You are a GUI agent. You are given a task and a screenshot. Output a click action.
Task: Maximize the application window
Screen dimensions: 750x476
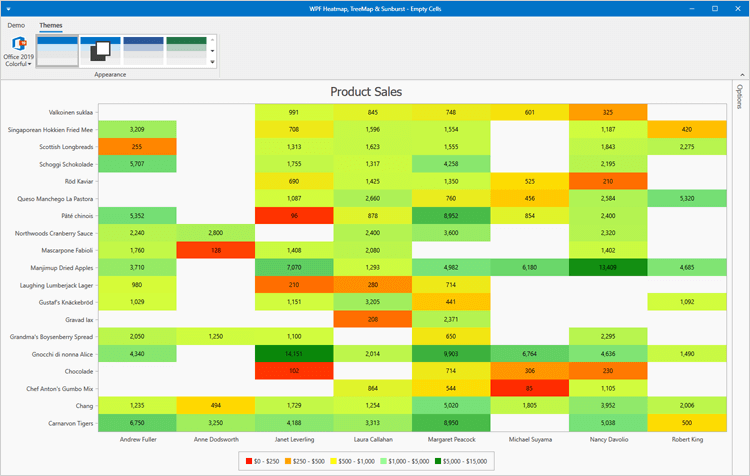[x=716, y=9]
